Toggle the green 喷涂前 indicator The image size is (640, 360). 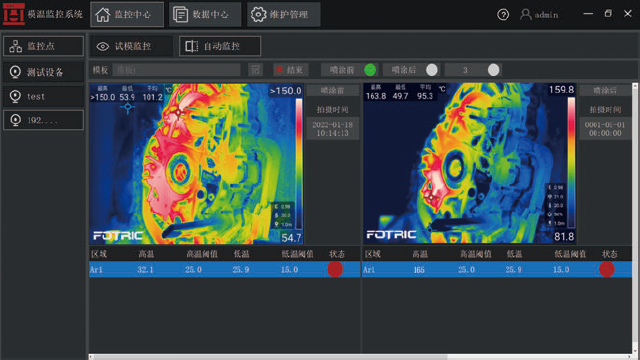370,70
